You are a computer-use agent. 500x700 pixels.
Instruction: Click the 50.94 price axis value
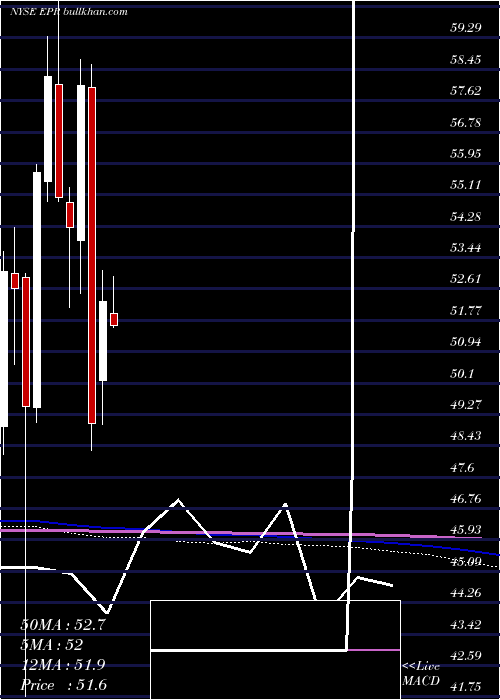click(466, 342)
